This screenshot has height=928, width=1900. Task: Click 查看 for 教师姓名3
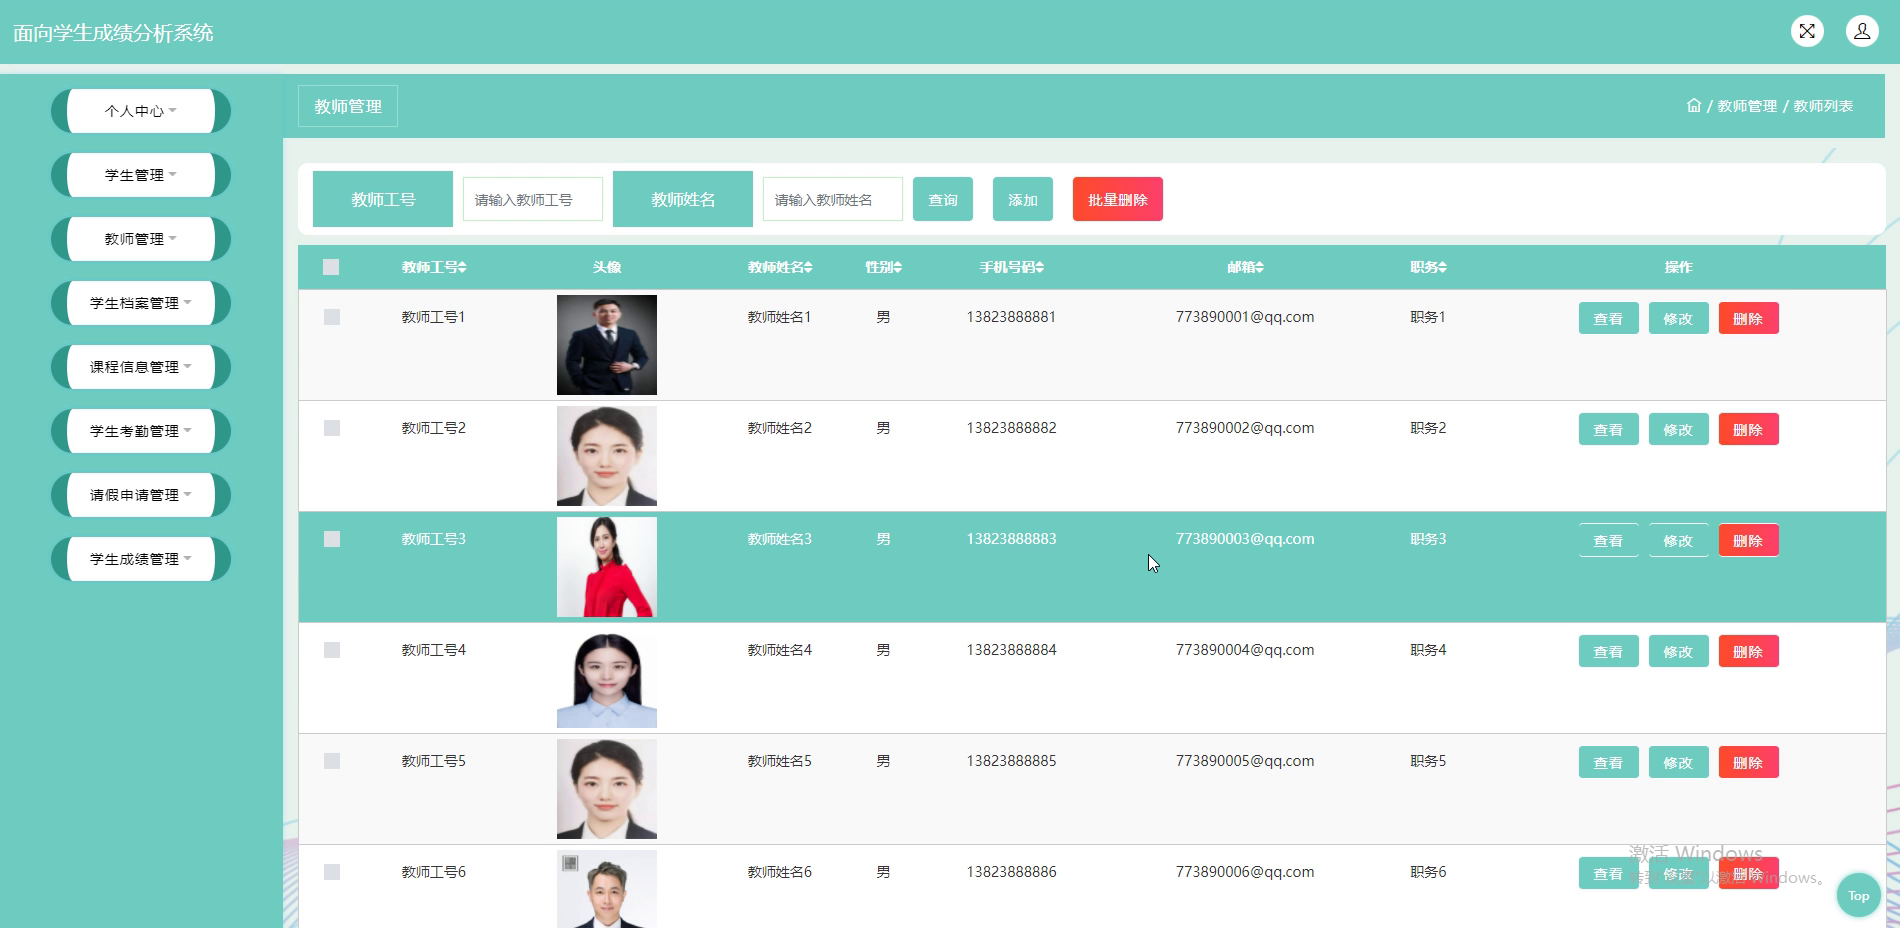tap(1608, 540)
